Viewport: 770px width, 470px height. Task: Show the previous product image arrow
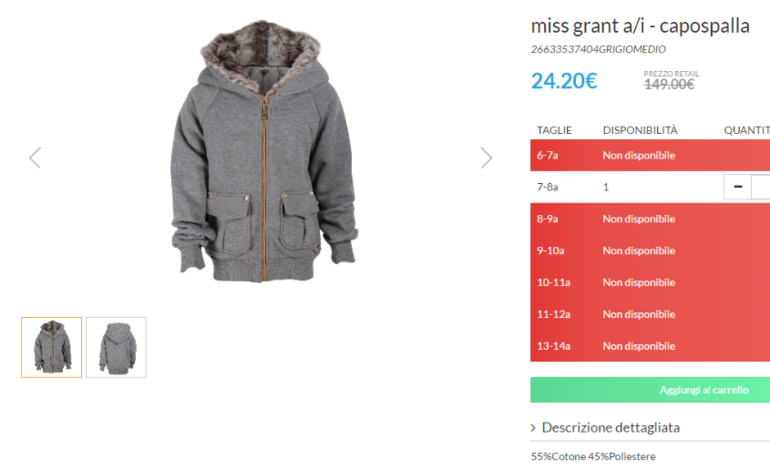click(x=35, y=158)
